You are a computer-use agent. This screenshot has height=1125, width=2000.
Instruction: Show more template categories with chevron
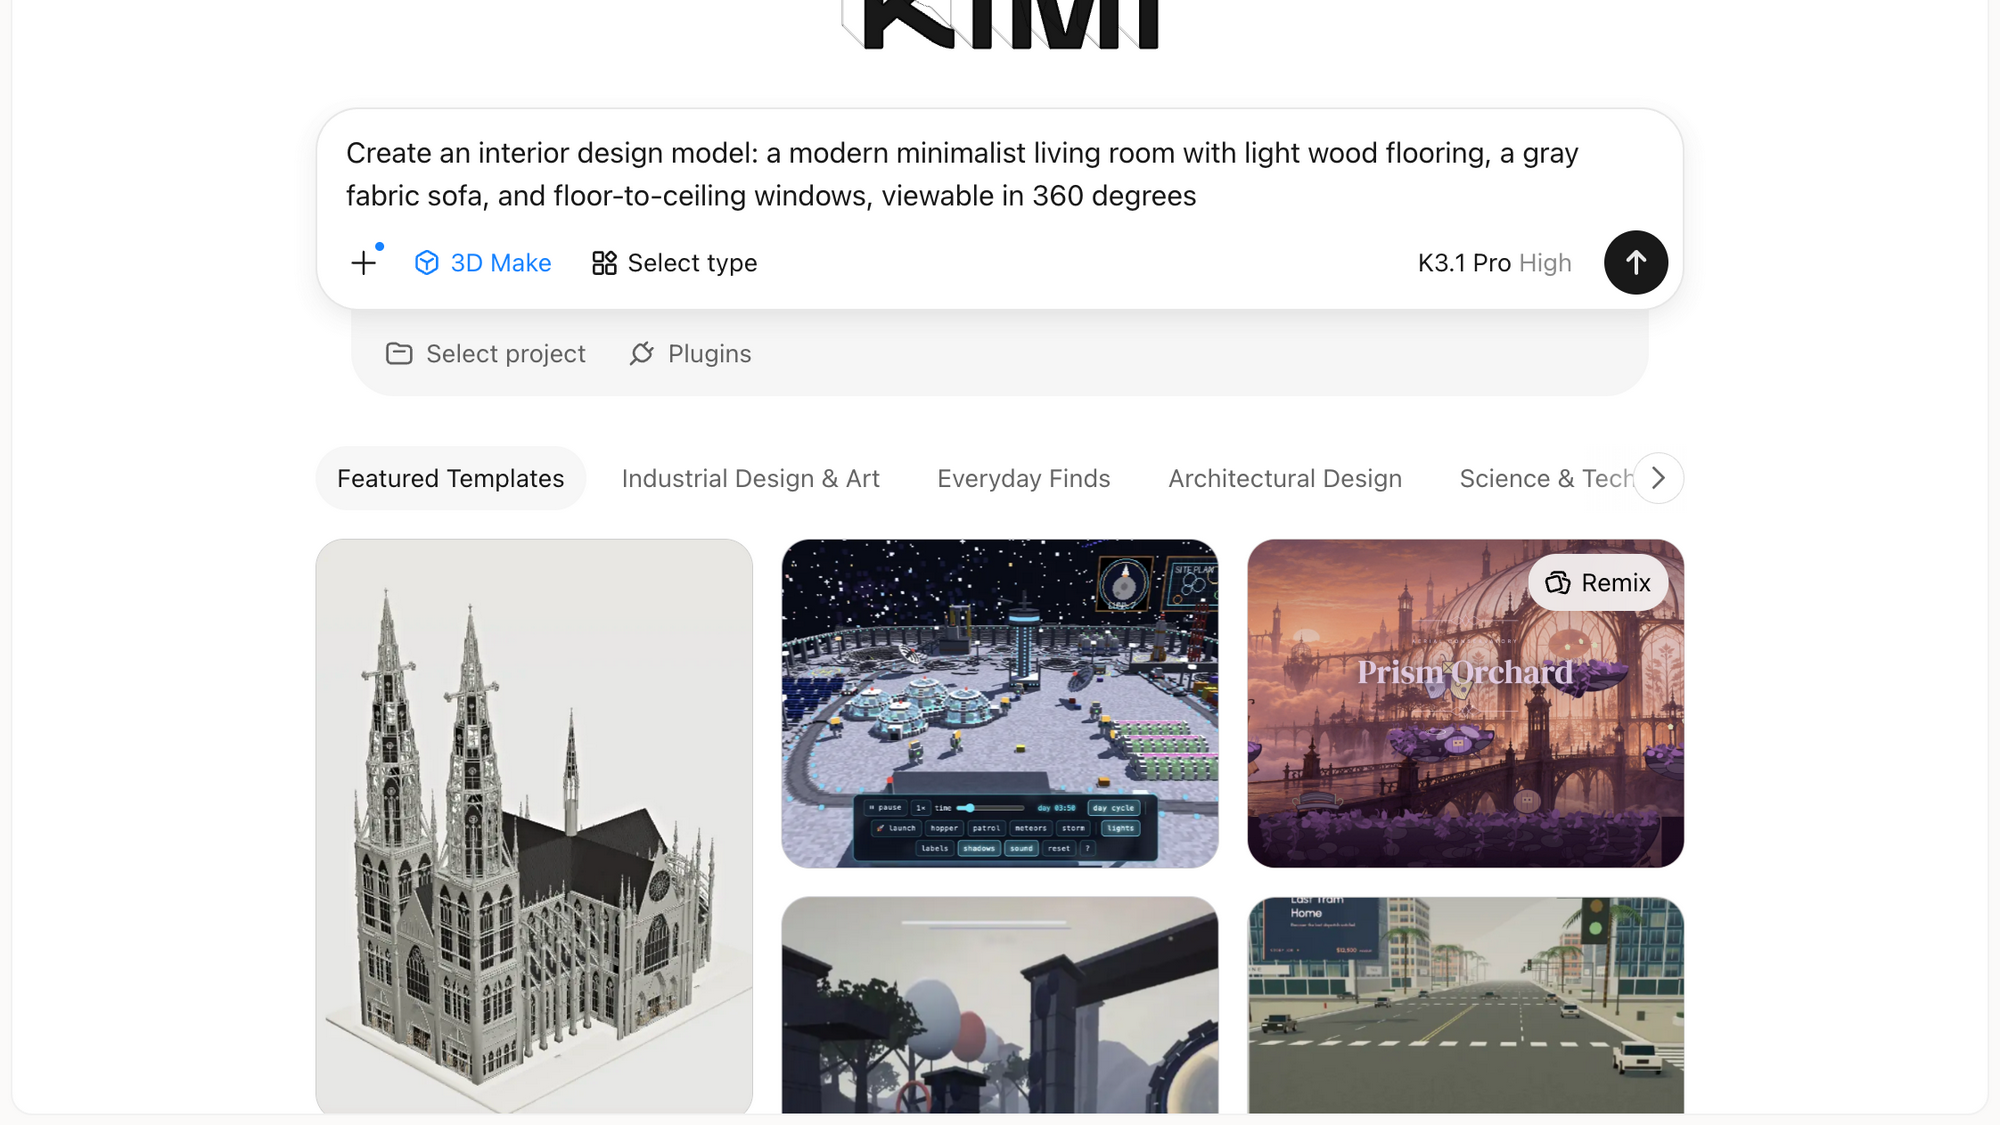[1659, 478]
